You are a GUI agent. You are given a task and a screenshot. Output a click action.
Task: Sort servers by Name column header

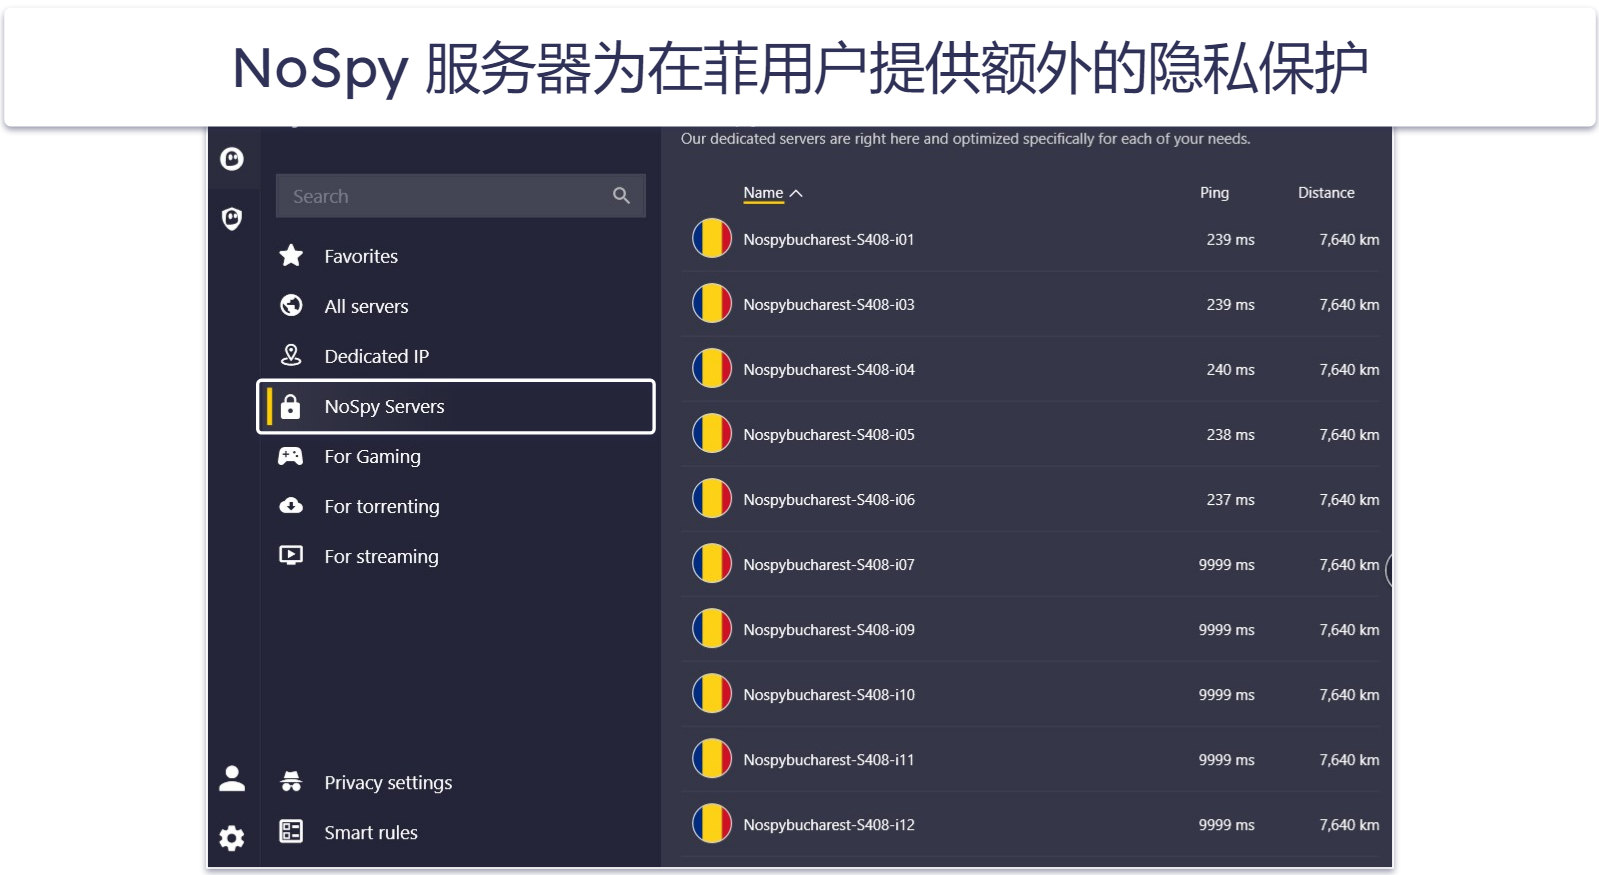point(763,193)
